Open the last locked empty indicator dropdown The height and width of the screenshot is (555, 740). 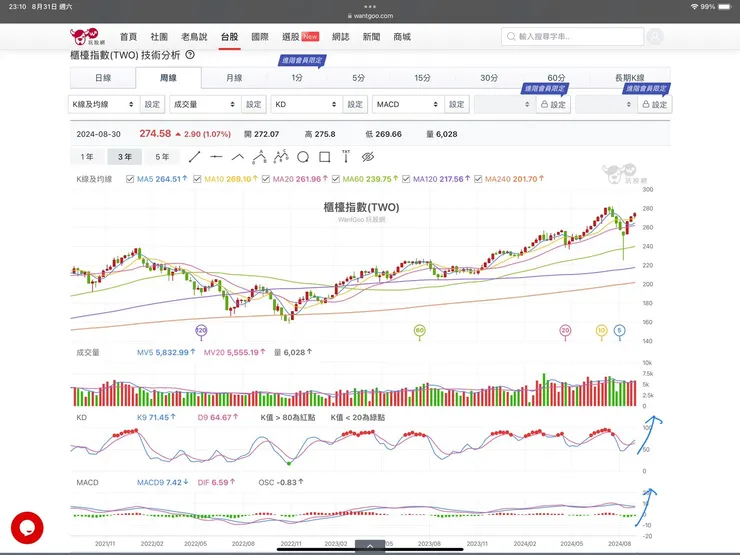(606, 104)
